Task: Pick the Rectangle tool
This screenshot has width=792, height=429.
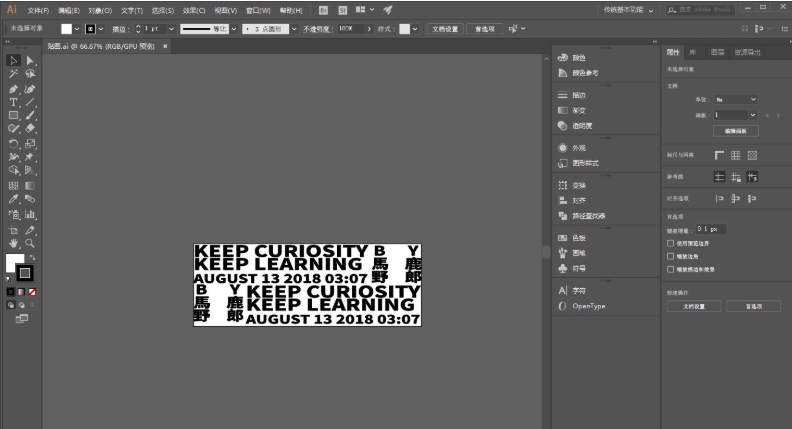Action: [13, 115]
